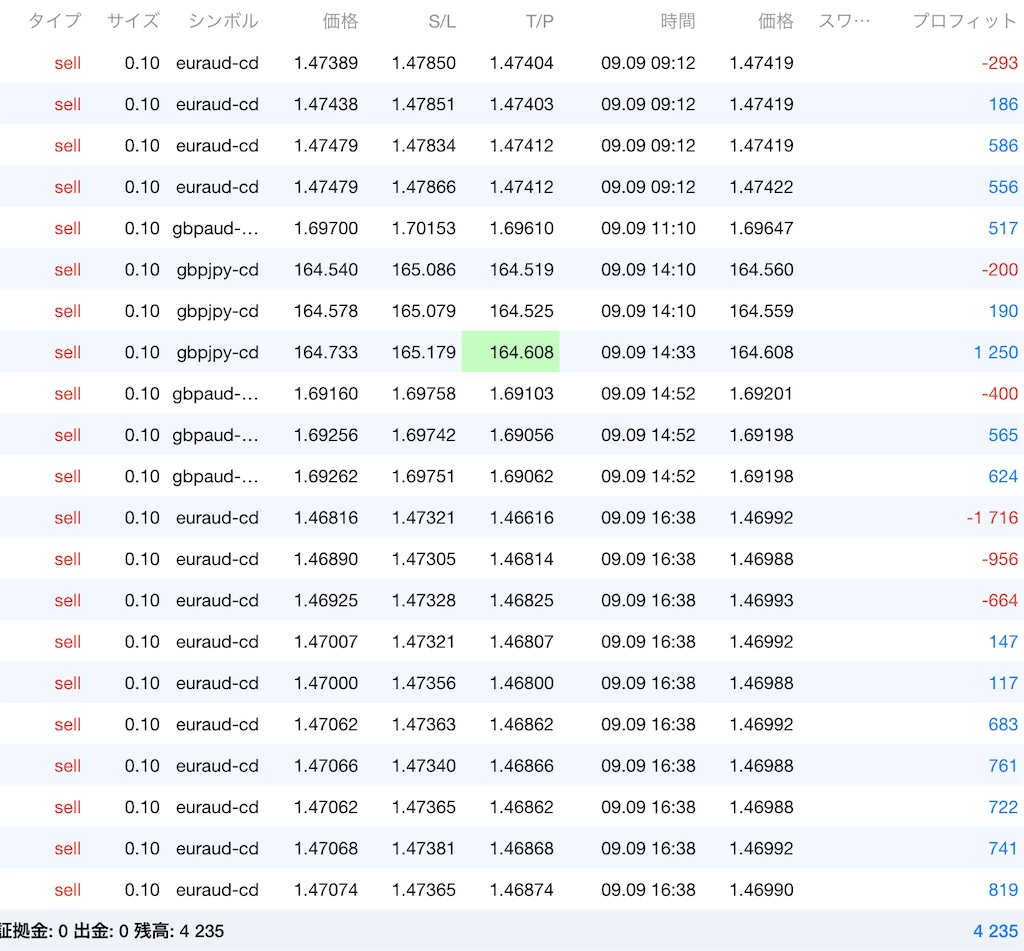1024x951 pixels.
Task: Click the open price 164.540
Action: (326, 269)
